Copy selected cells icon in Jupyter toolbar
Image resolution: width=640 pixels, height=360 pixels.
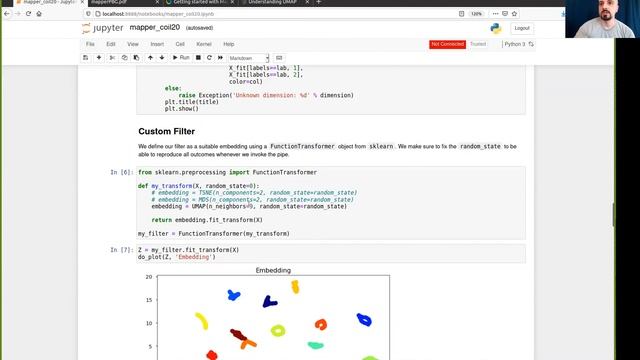tap(124, 58)
